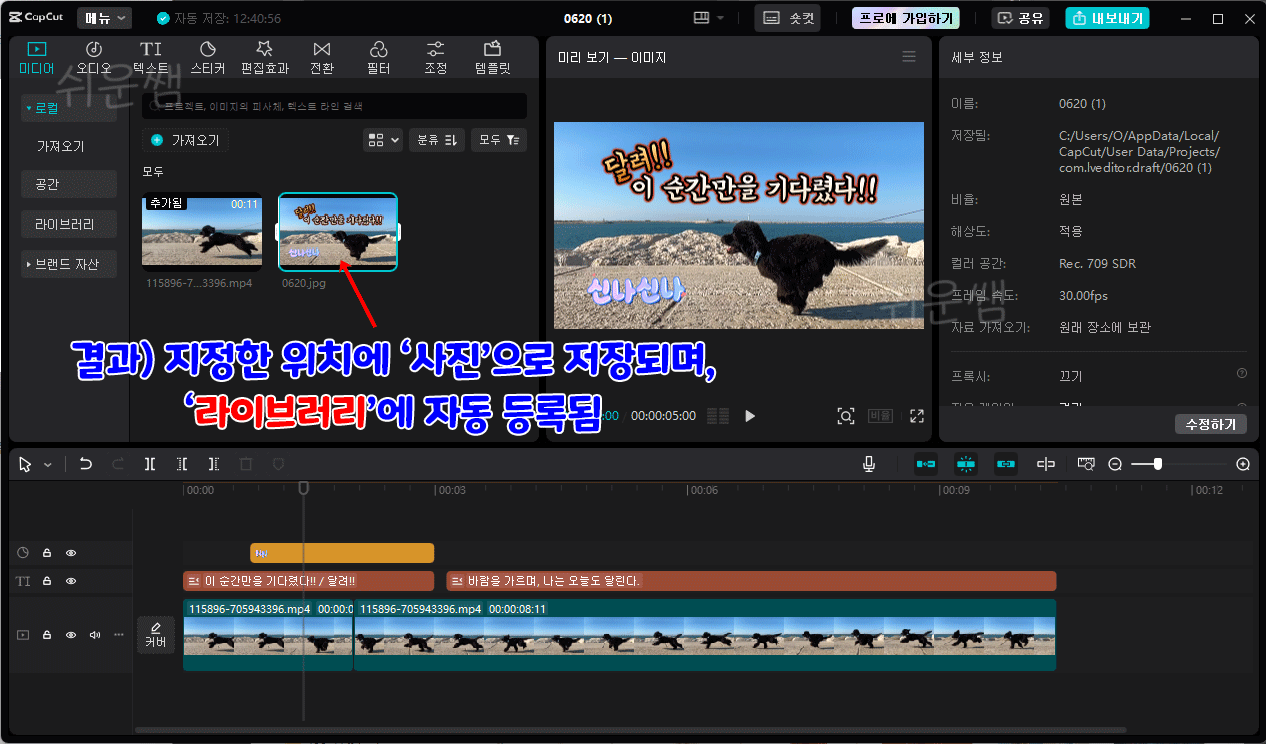Mute the main video track audio
The width and height of the screenshot is (1266, 744).
95,635
